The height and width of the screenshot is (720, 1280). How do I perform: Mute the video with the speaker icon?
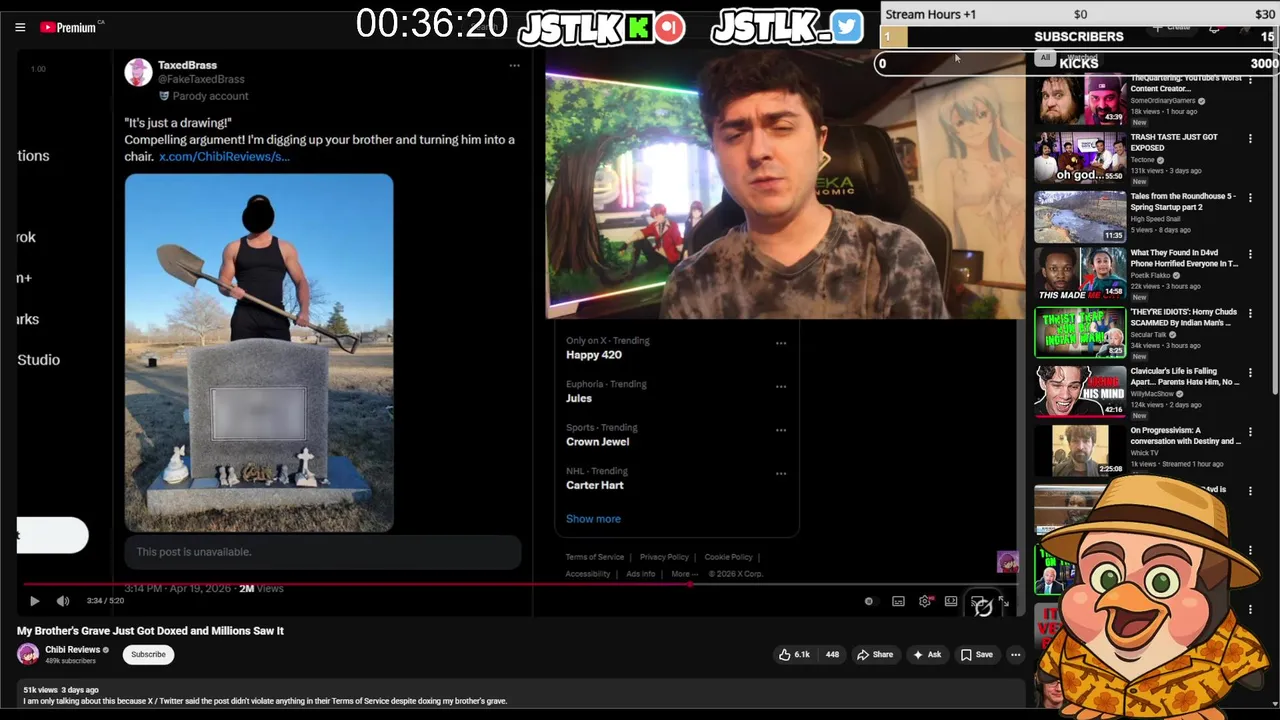click(x=63, y=601)
